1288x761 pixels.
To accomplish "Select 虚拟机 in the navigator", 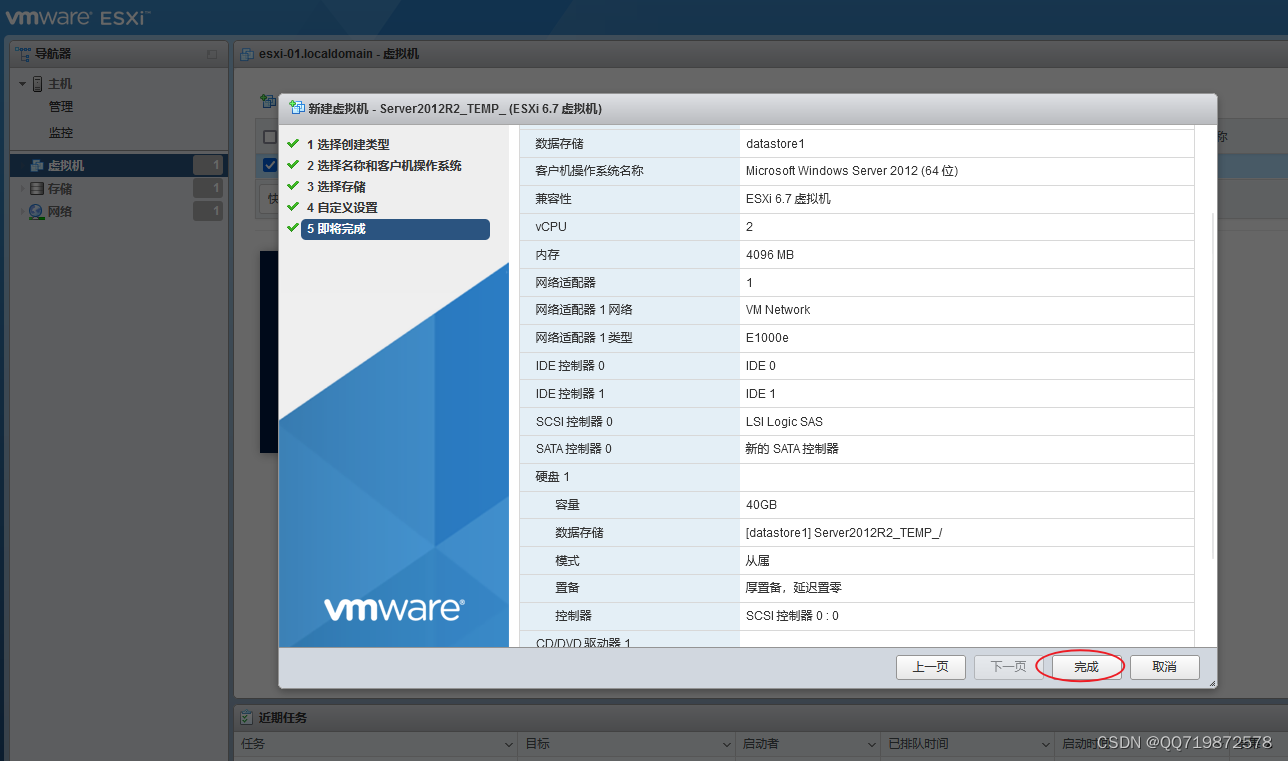I will coord(119,166).
